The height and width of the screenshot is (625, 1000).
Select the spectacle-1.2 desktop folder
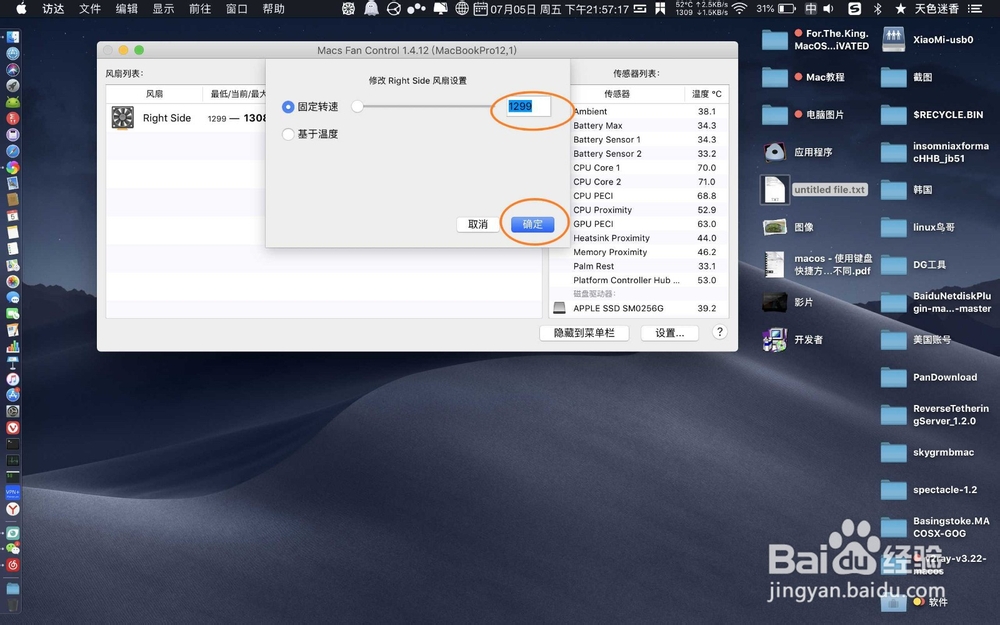(929, 490)
